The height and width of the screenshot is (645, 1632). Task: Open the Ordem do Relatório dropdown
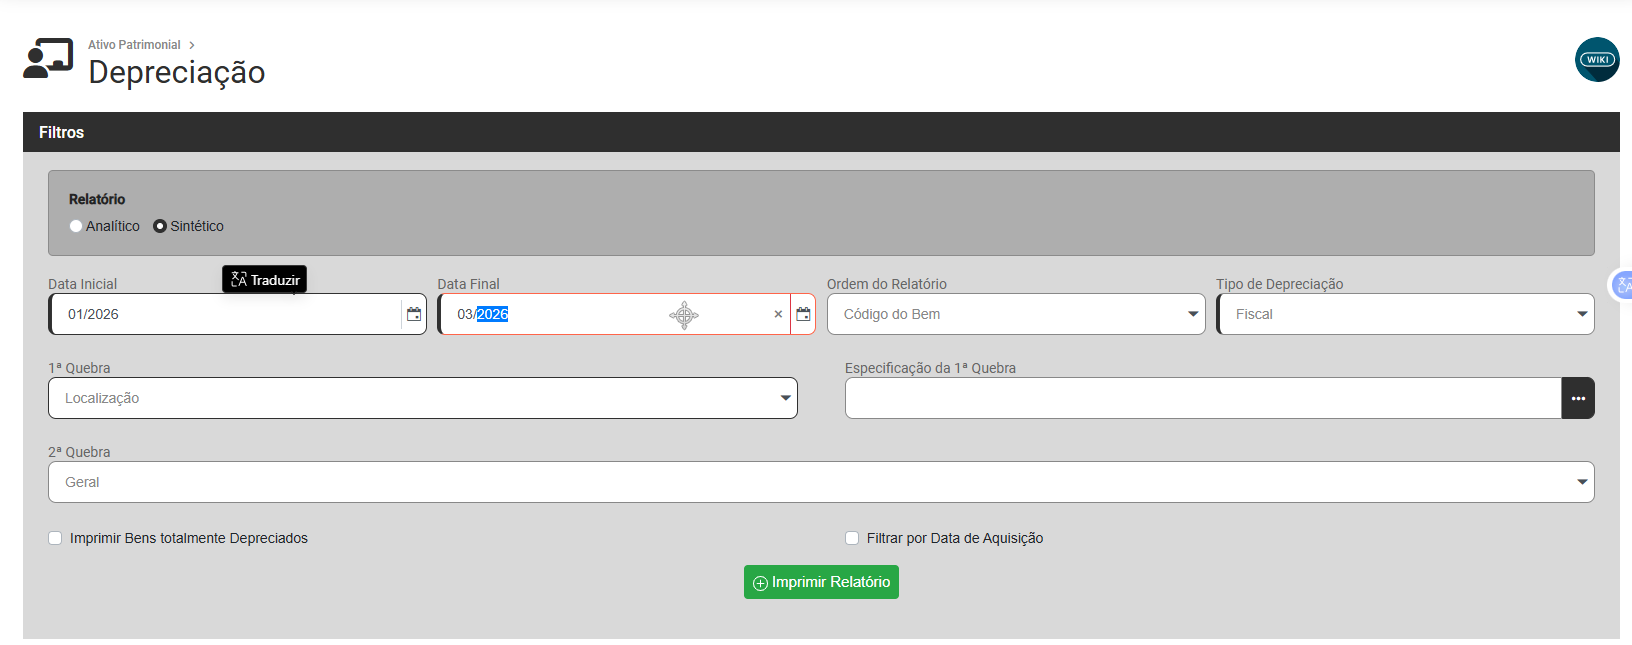point(1016,314)
